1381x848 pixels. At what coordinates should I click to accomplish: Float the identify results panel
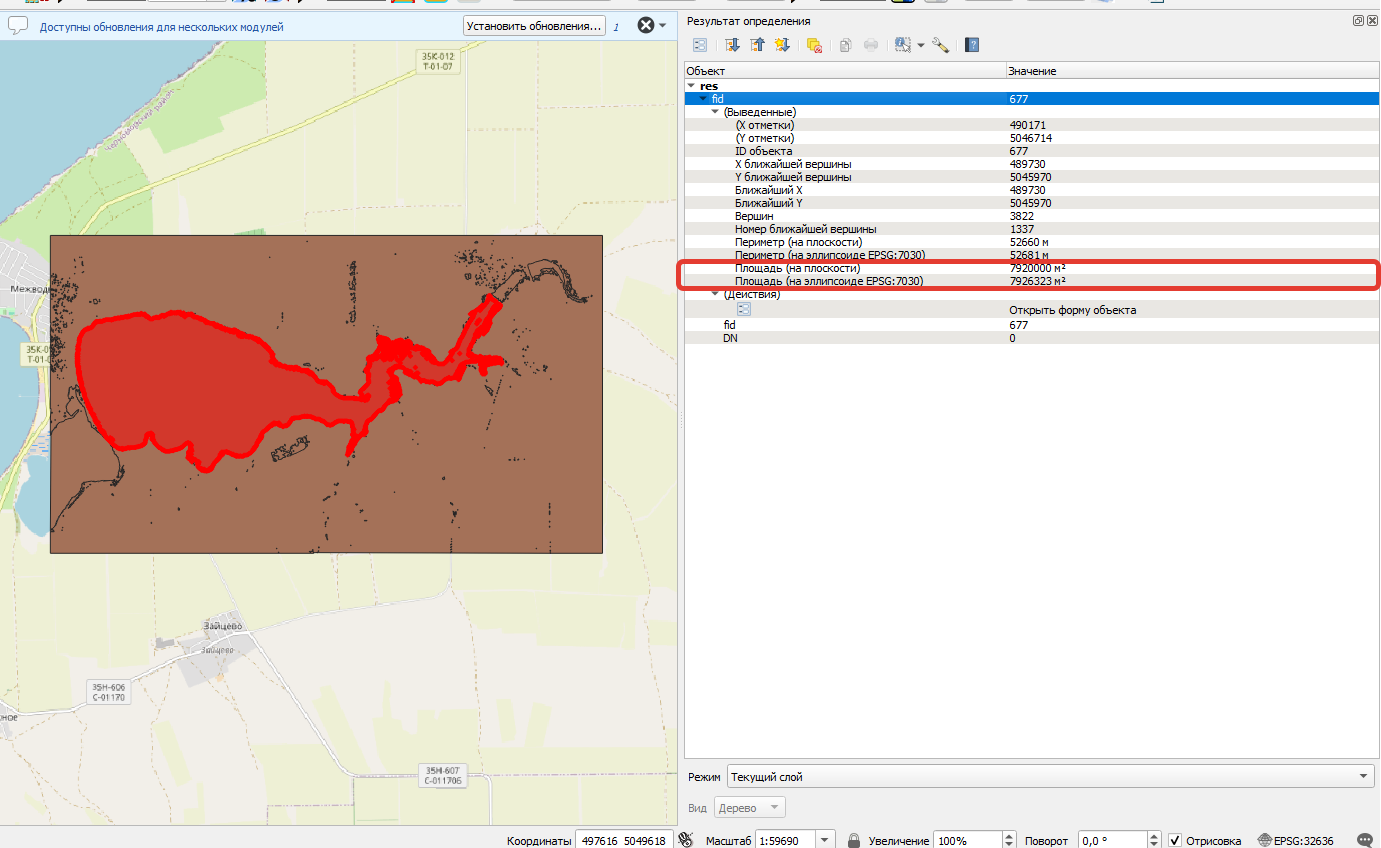(x=1358, y=20)
